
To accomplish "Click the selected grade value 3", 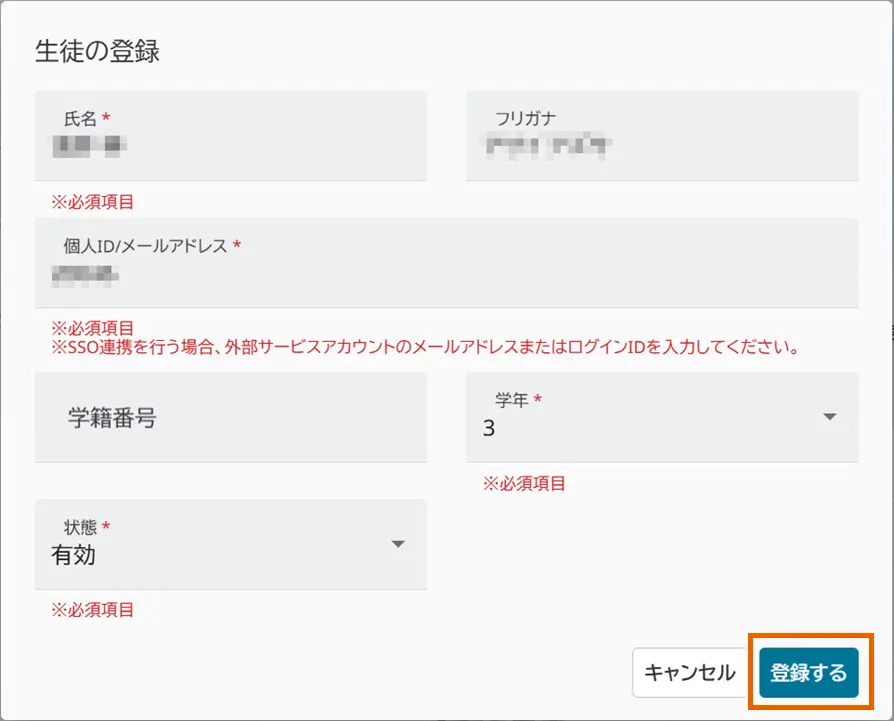I will pyautogui.click(x=489, y=429).
